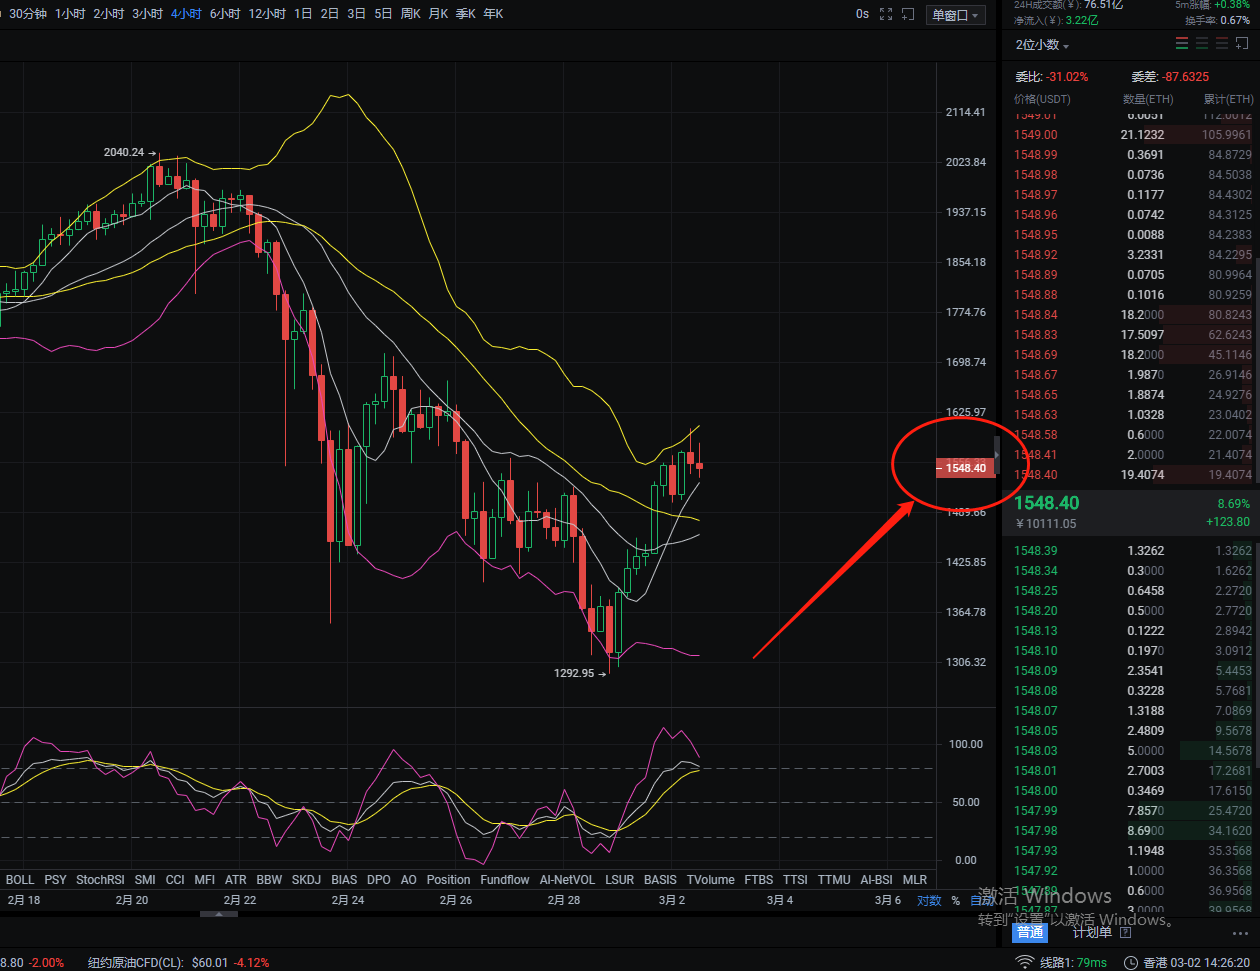Click the fullscreen chart icon
1260x971 pixels.
click(885, 14)
